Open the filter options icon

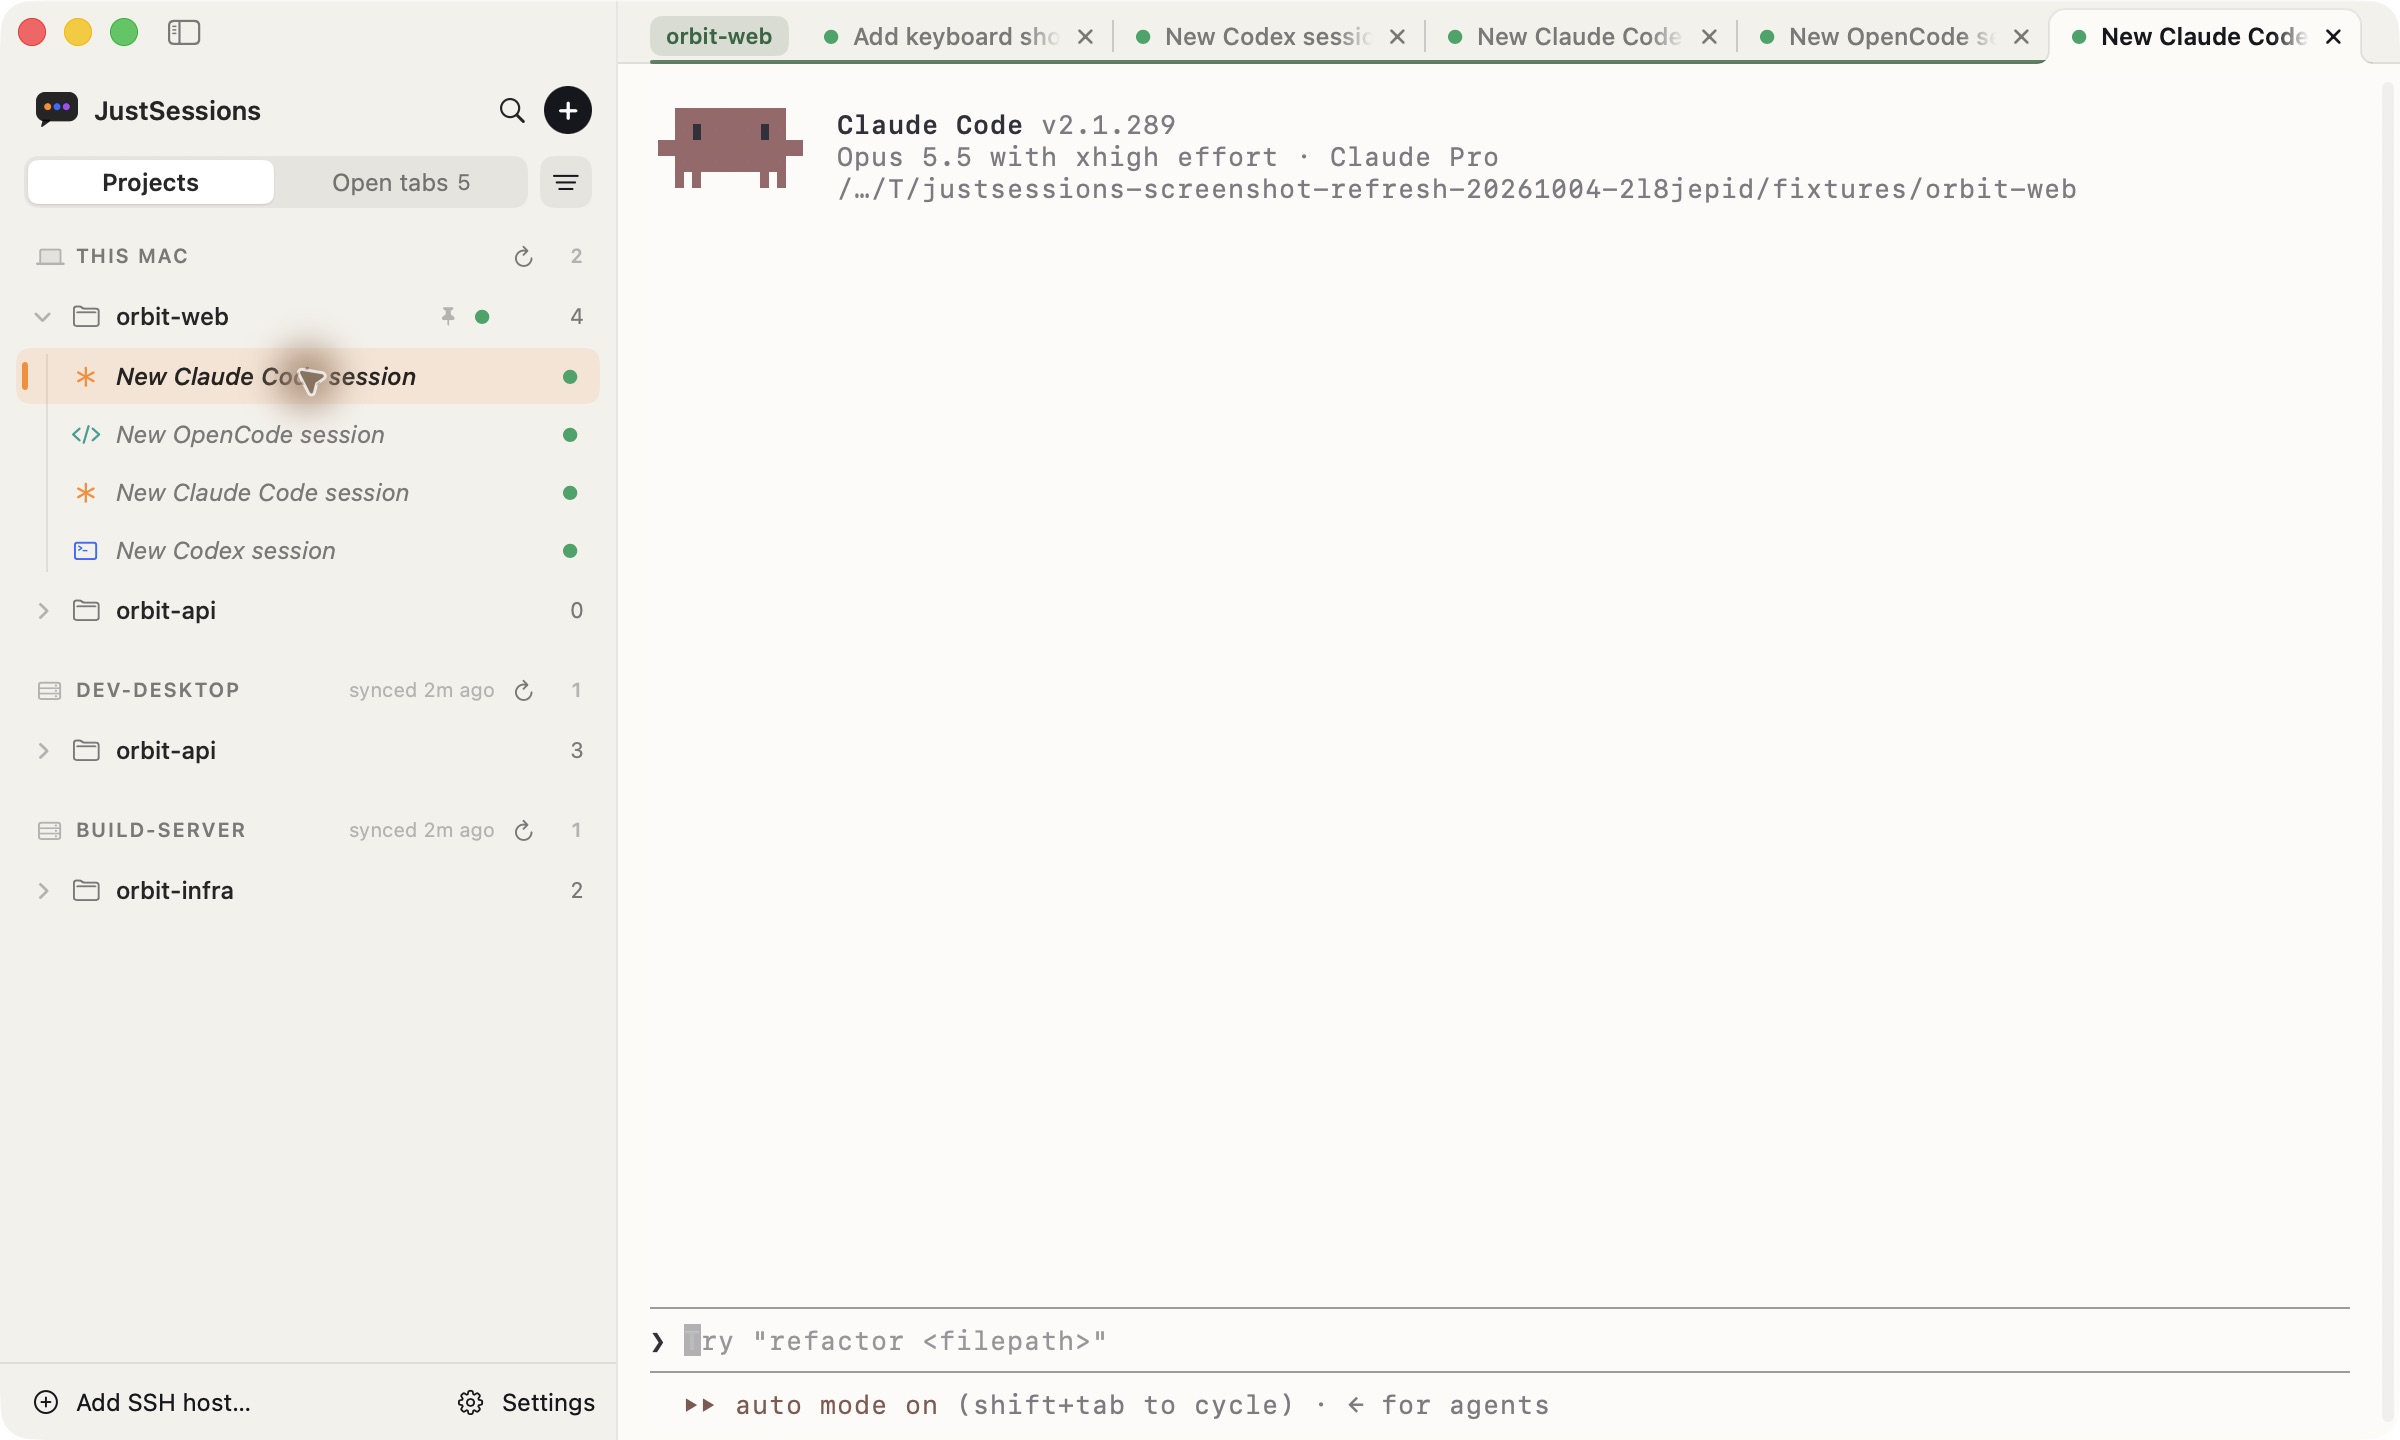point(566,182)
